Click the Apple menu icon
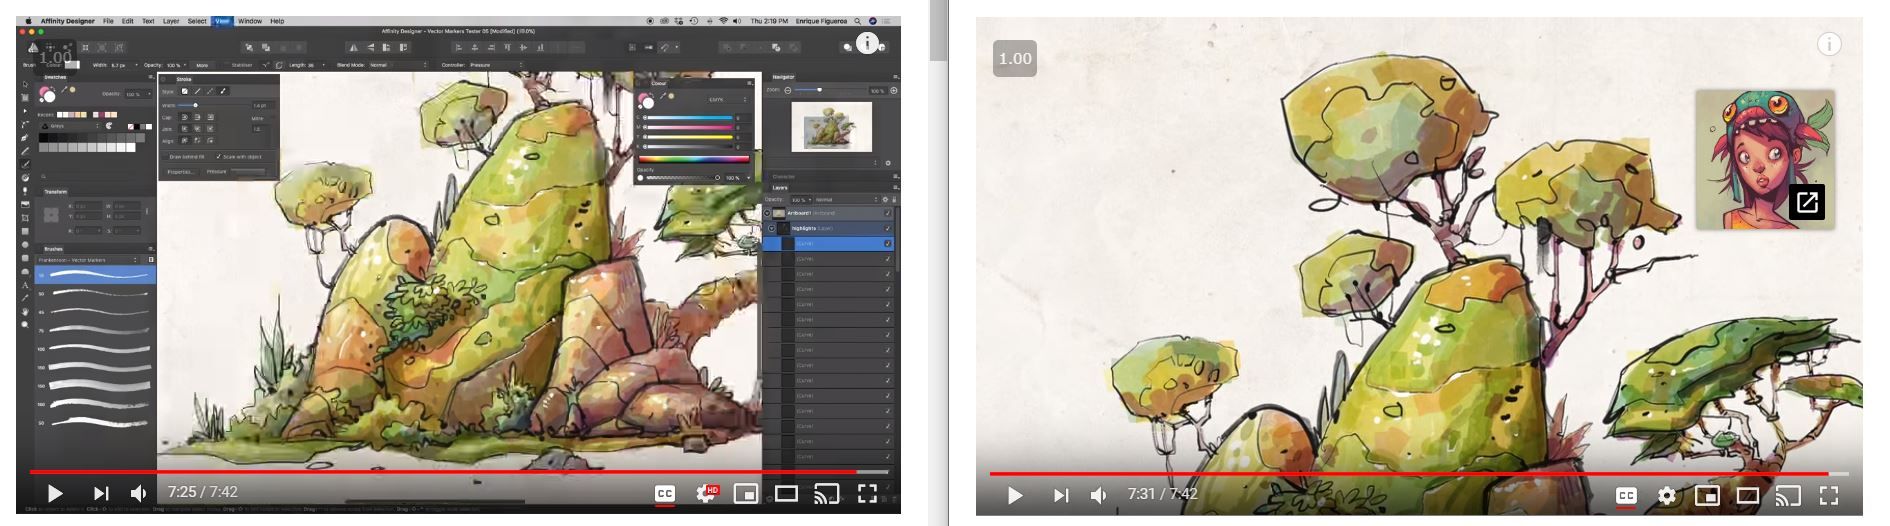The width and height of the screenshot is (1890, 526). [28, 20]
